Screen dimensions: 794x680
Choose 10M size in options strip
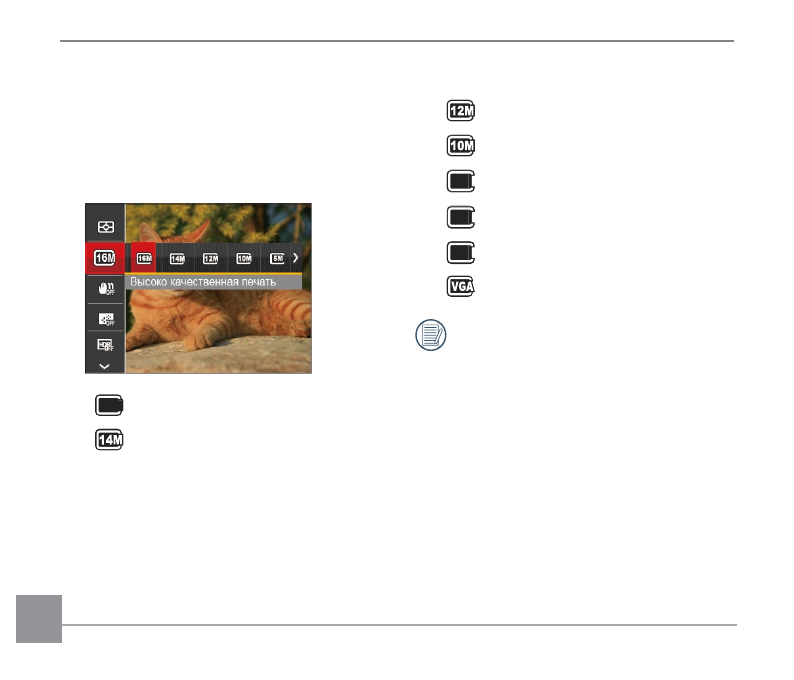coord(244,259)
